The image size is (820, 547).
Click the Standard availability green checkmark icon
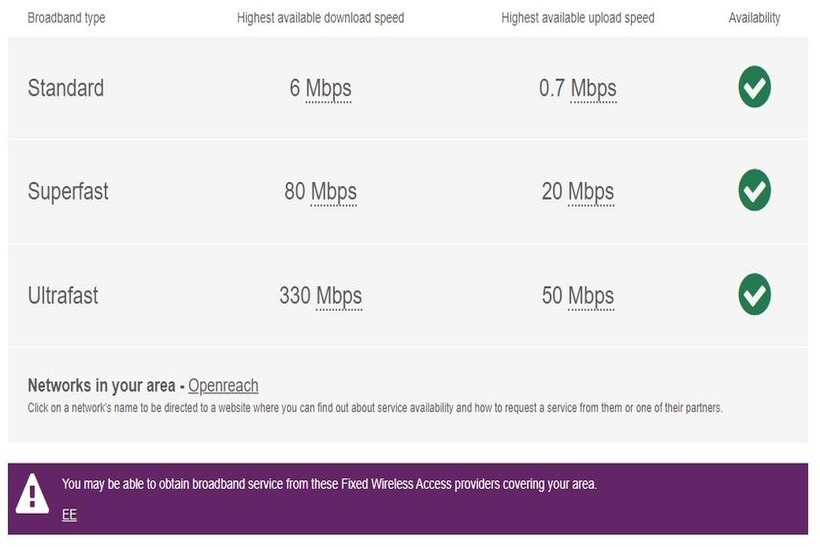coord(755,88)
